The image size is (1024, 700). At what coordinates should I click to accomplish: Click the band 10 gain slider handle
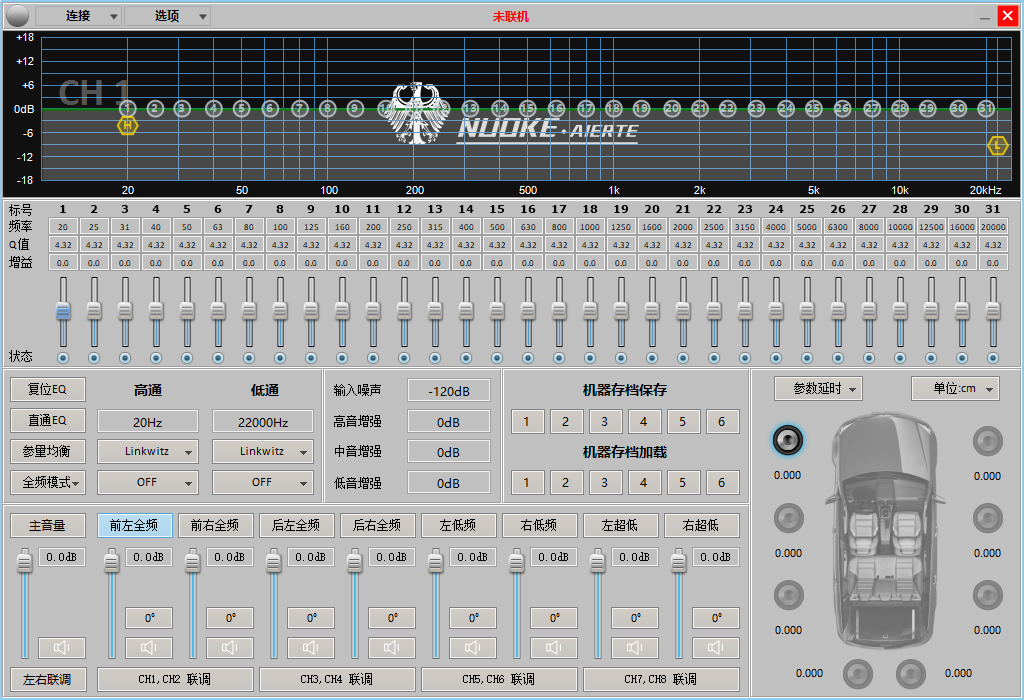point(342,311)
